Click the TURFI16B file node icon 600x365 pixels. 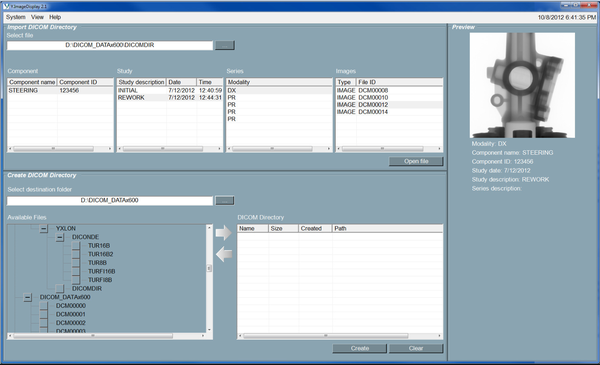[76, 271]
